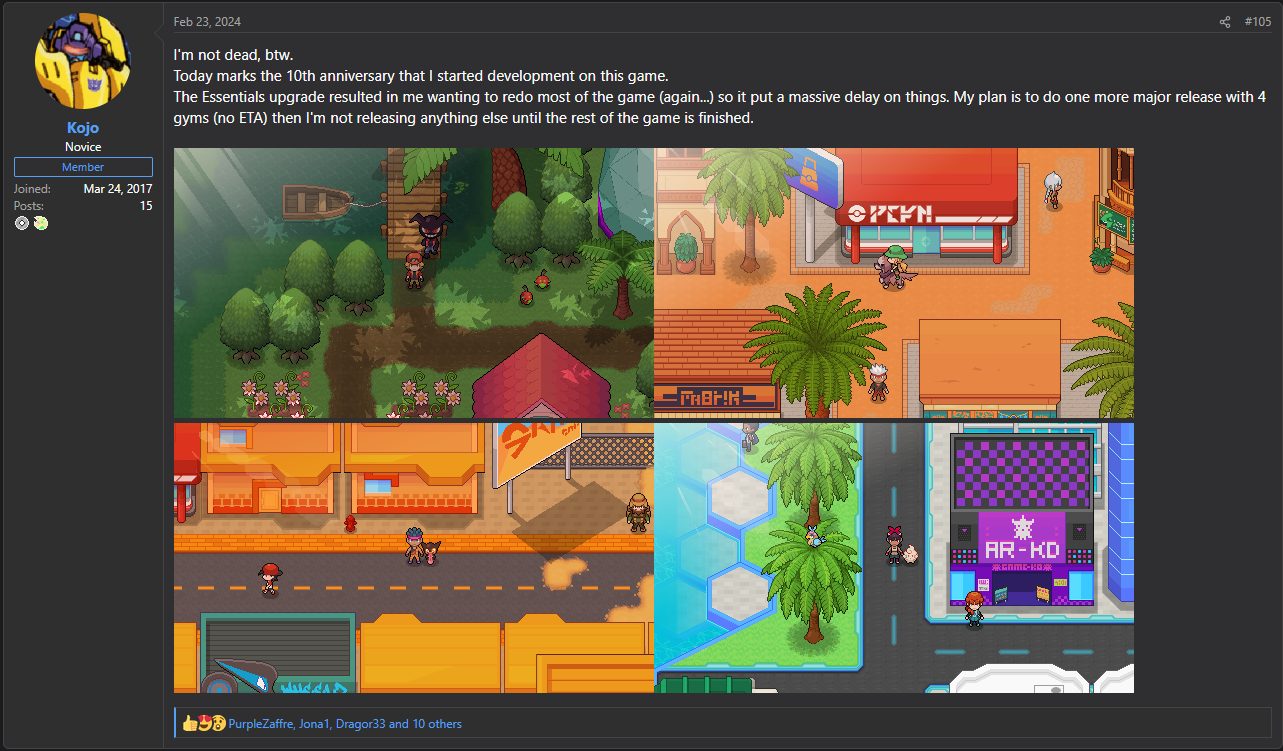The width and height of the screenshot is (1283, 751).
Task: Open Kojo's profile via the username
Action: click(83, 128)
